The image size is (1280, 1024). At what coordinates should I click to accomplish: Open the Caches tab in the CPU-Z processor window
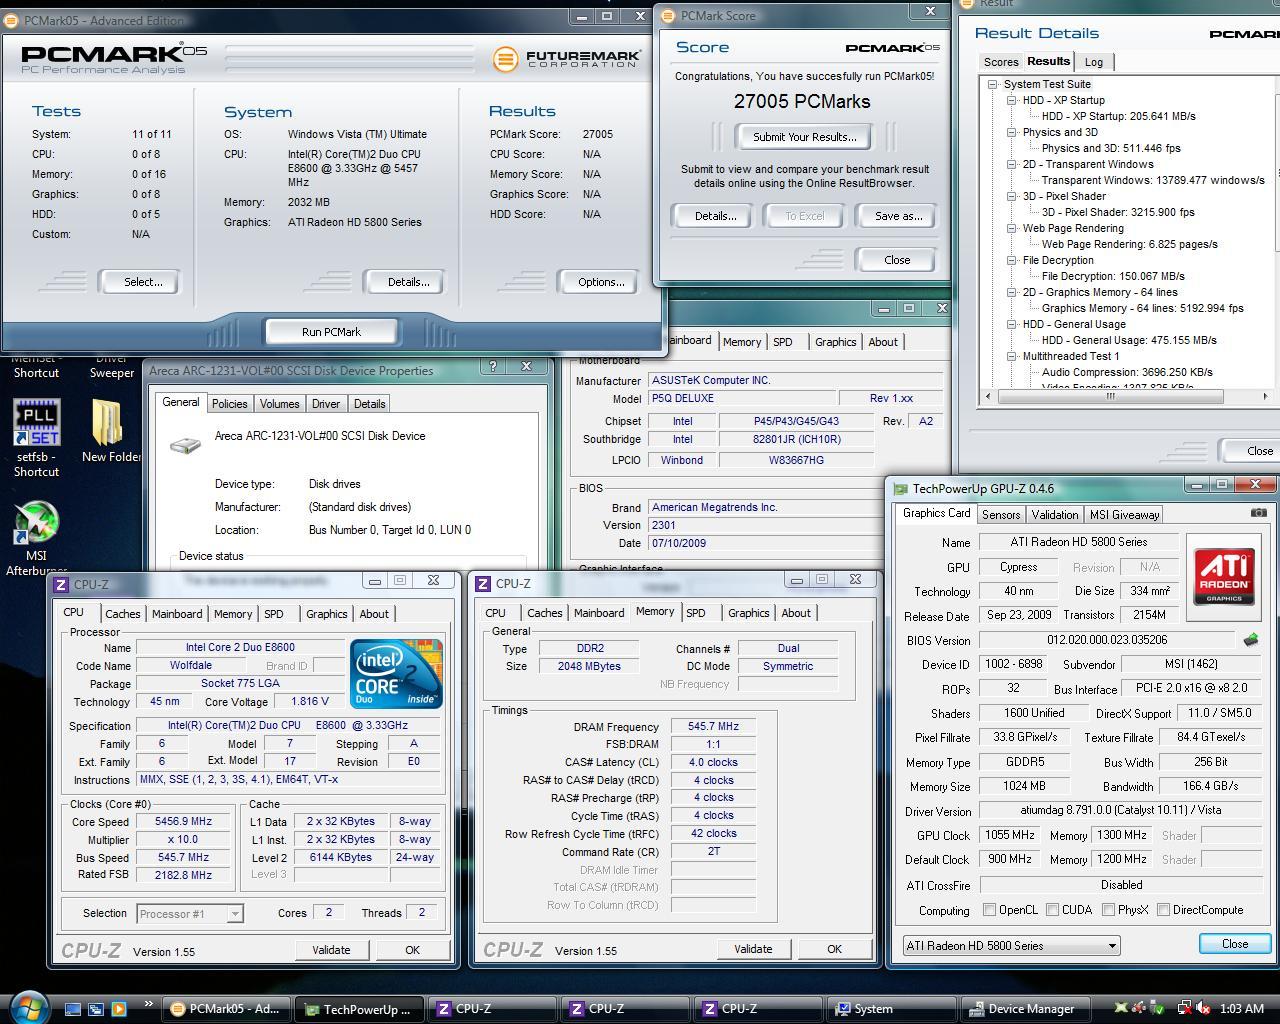click(x=122, y=614)
